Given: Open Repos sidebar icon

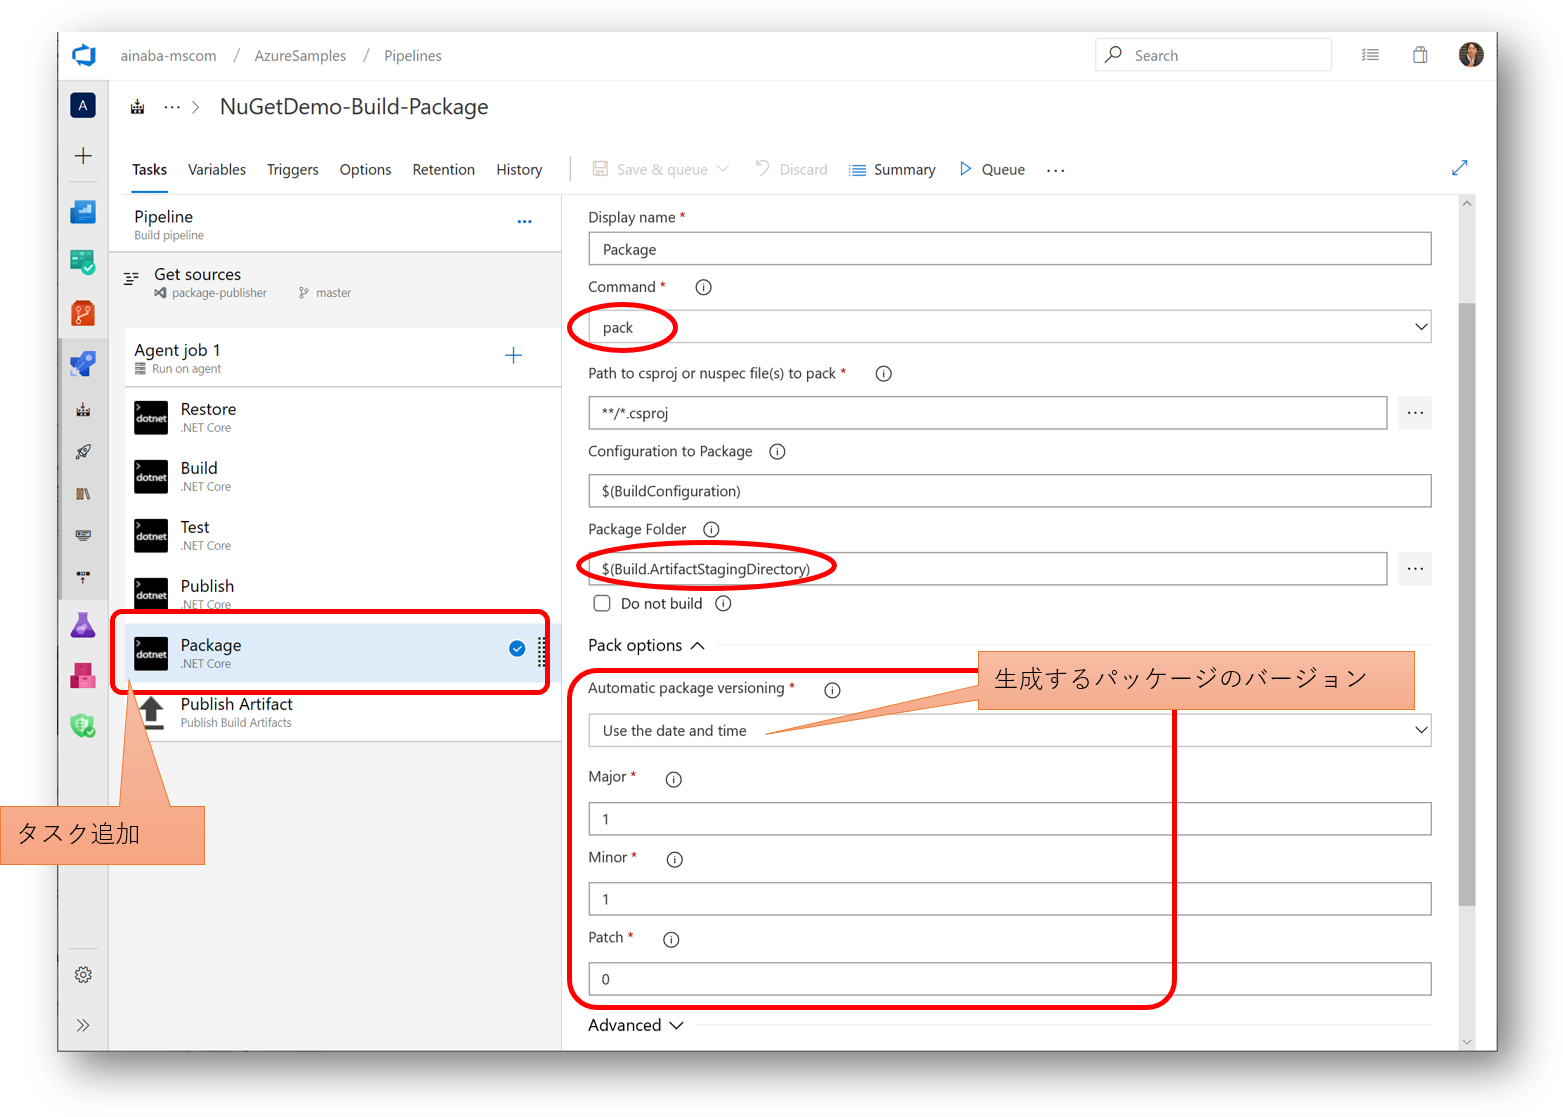Looking at the screenshot, I should [83, 313].
